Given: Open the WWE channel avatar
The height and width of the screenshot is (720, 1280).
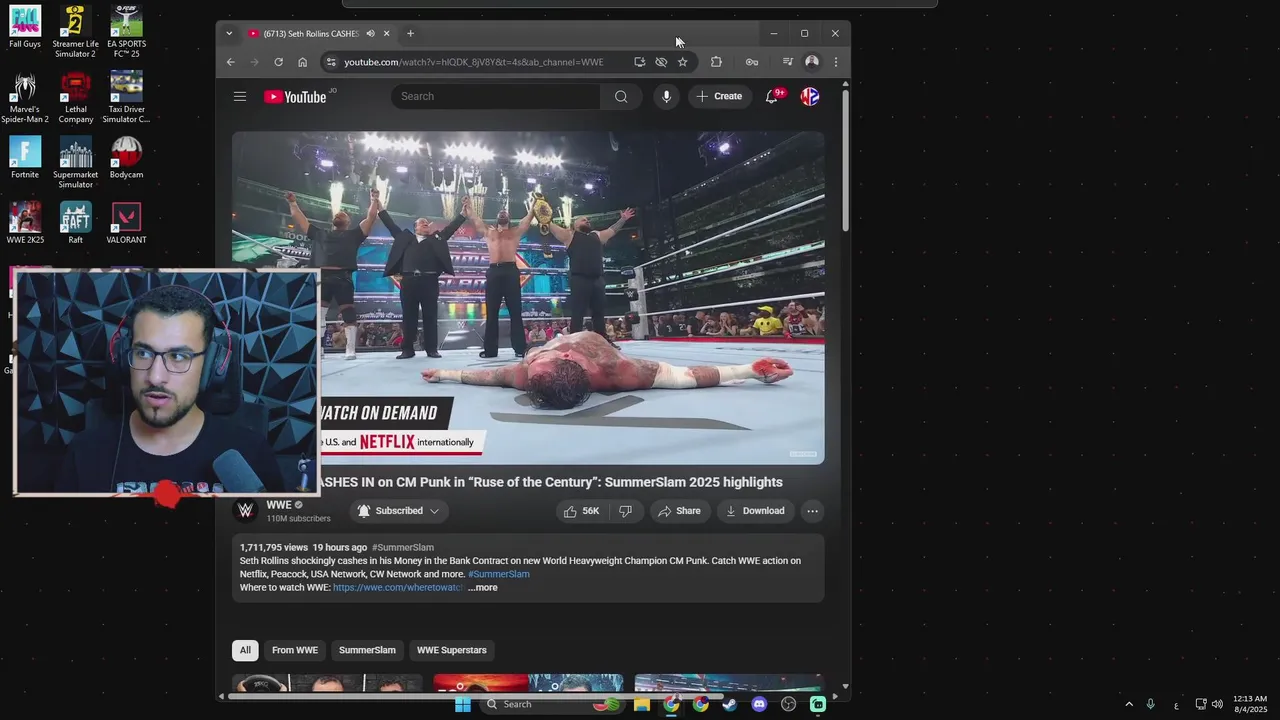Looking at the screenshot, I should tap(245, 511).
